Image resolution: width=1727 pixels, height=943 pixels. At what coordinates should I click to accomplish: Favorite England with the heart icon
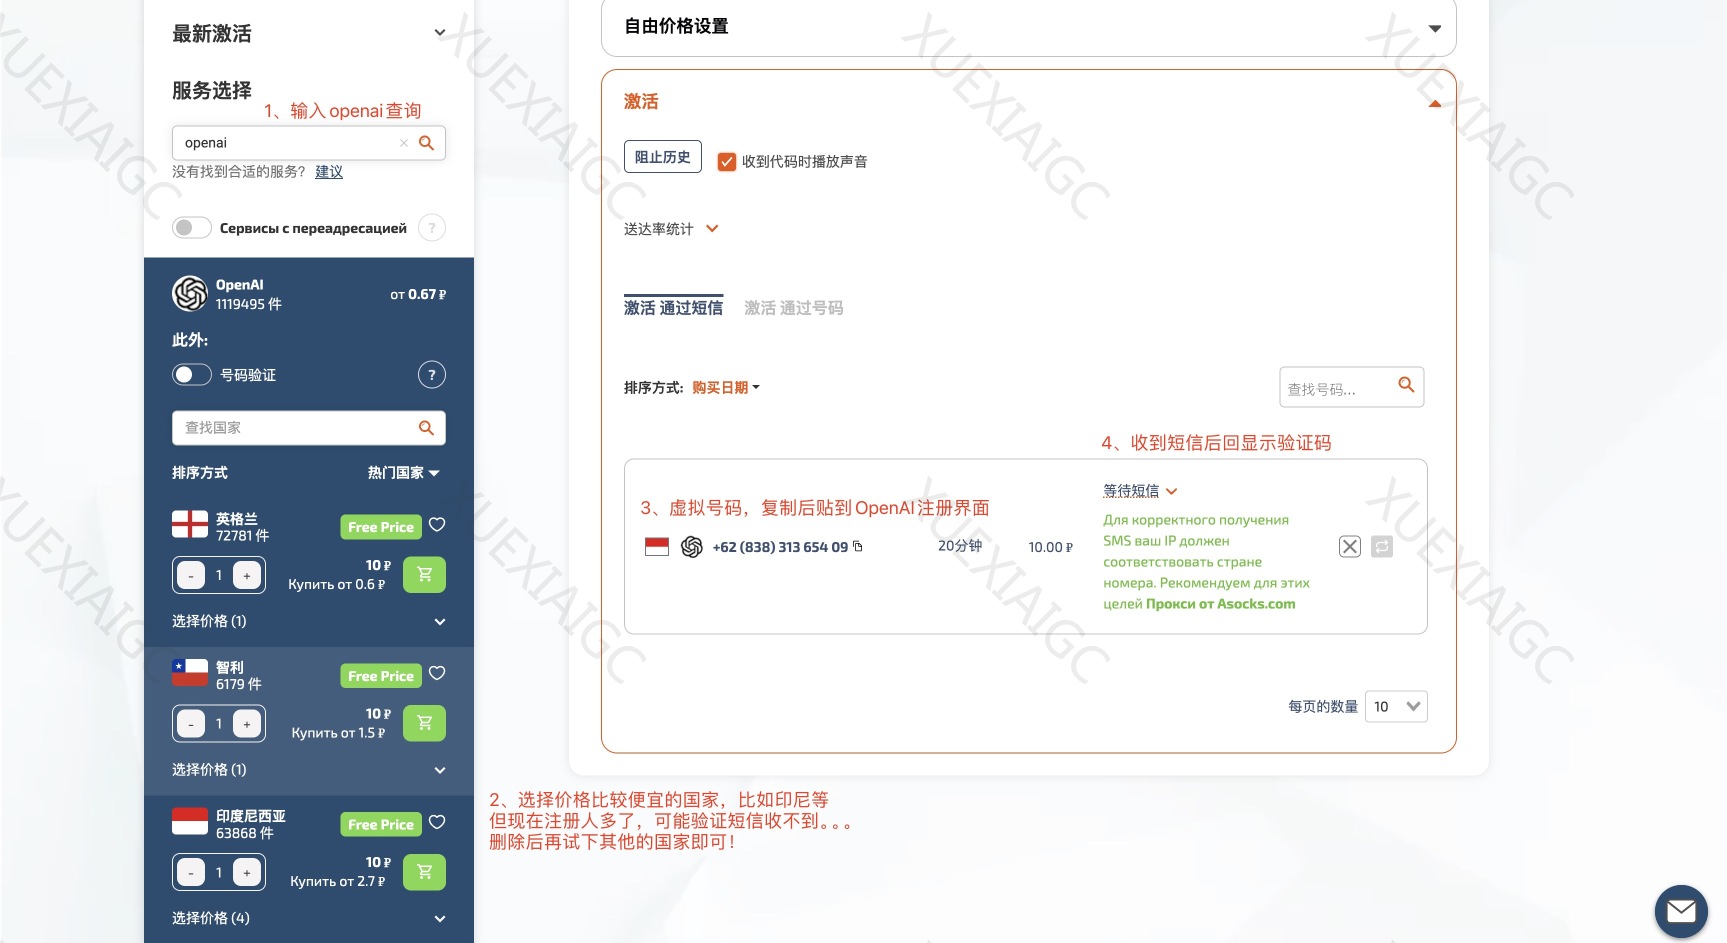click(437, 525)
